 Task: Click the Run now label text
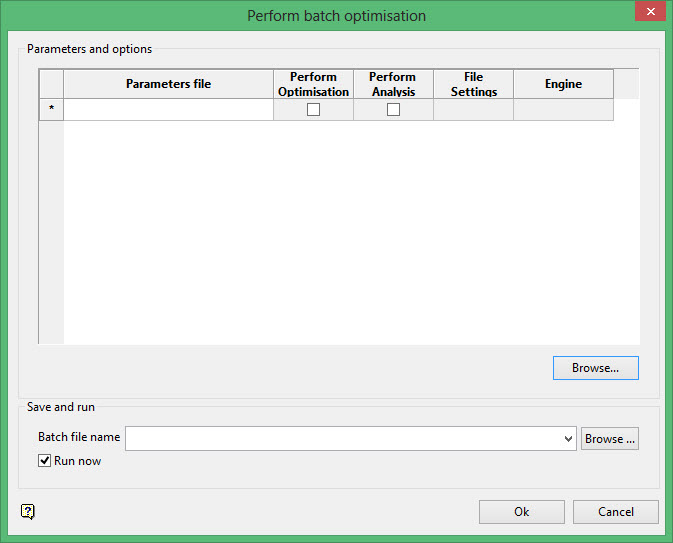pos(78,461)
